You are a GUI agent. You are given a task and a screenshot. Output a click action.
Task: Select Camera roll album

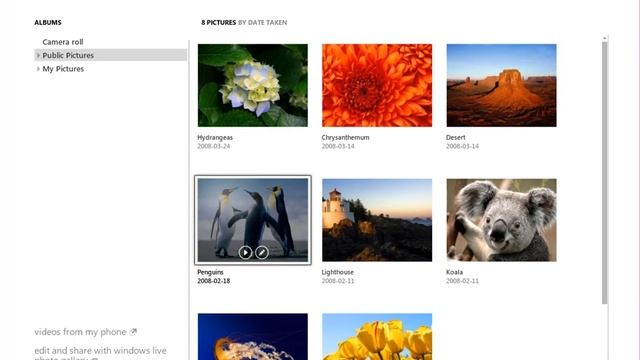[x=63, y=42]
